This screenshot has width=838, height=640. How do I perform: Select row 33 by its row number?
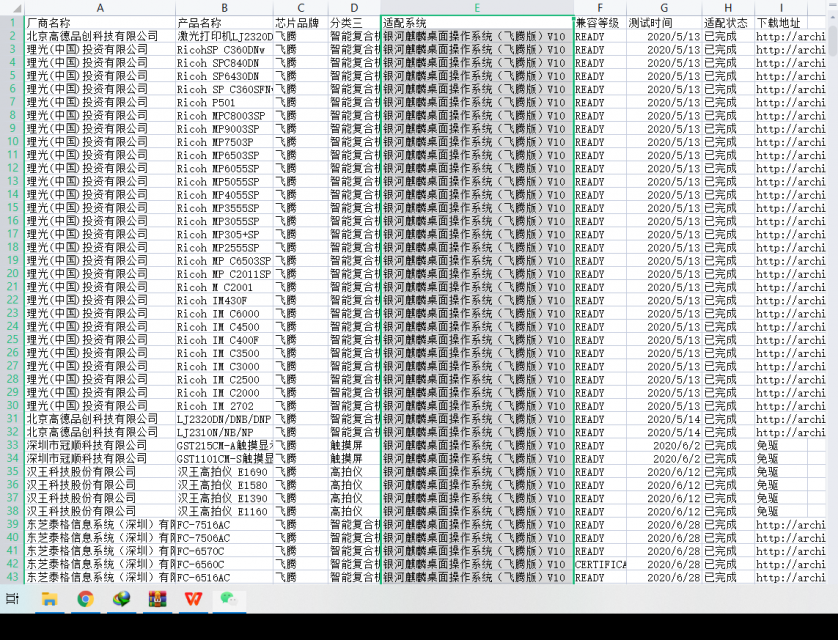click(x=12, y=446)
